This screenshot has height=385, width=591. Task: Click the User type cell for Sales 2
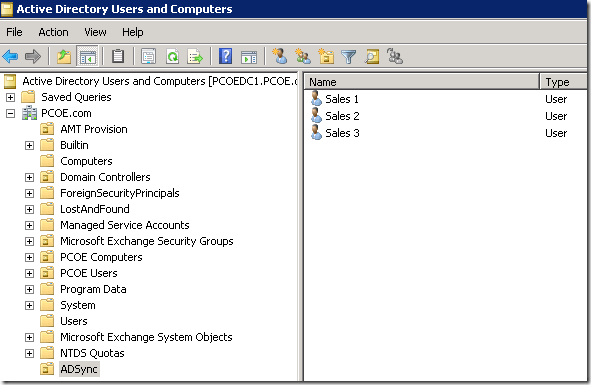(x=556, y=116)
